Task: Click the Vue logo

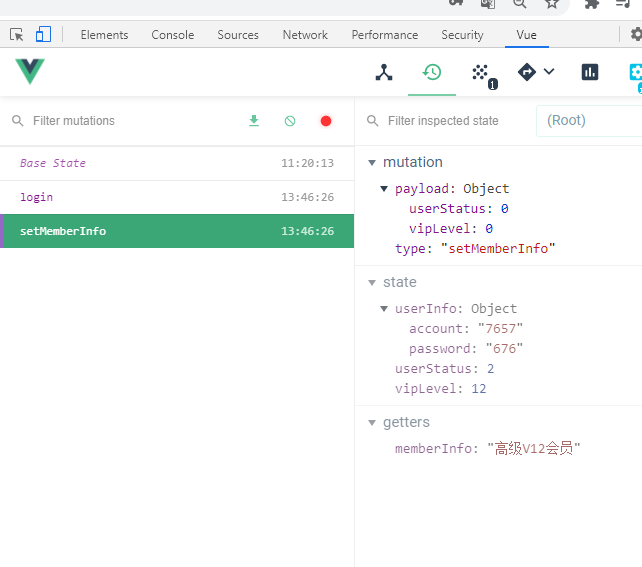Action: (x=30, y=71)
